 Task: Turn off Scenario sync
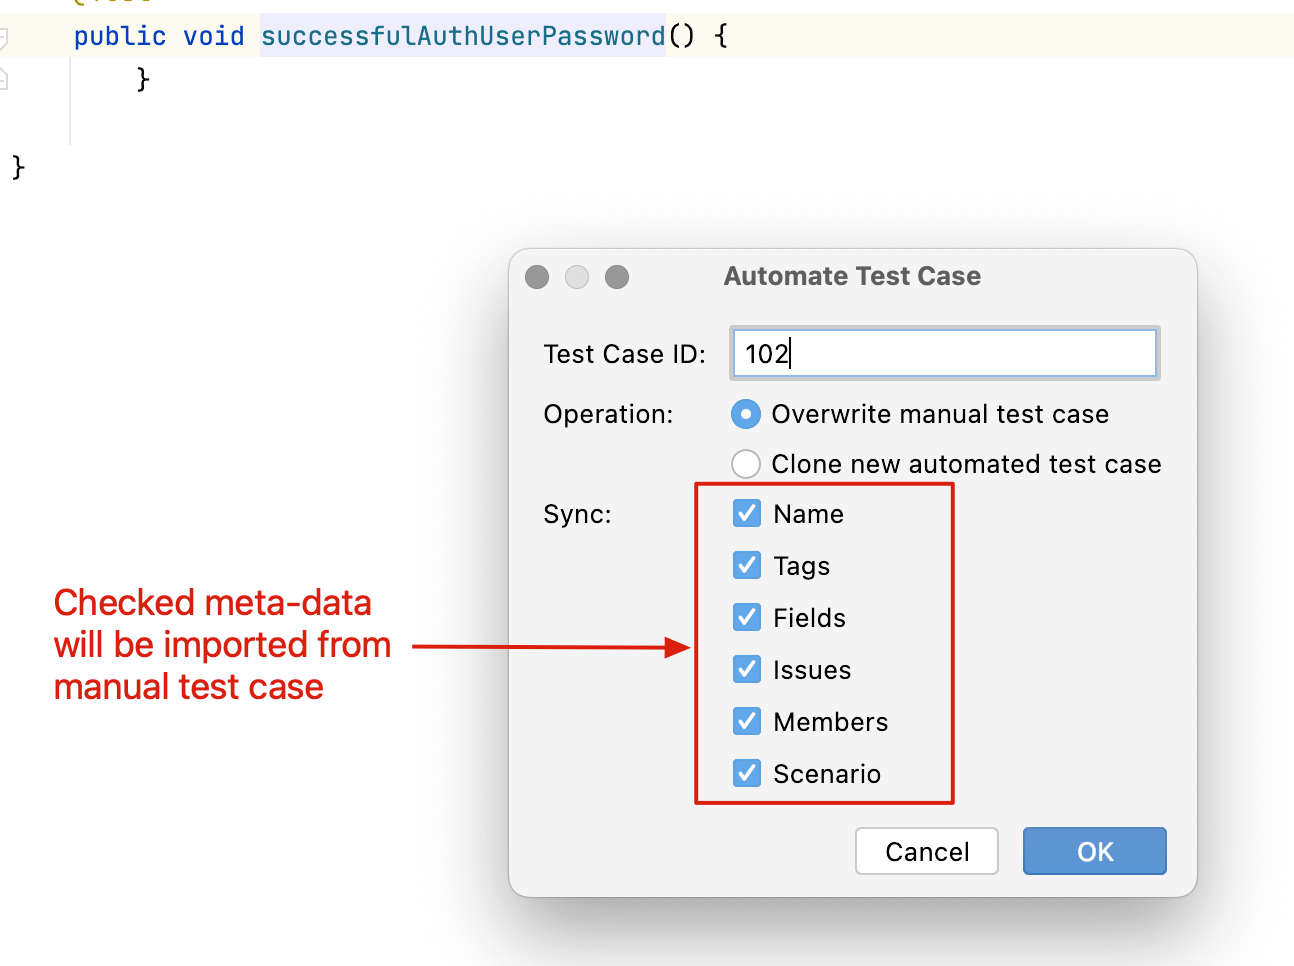tap(747, 774)
